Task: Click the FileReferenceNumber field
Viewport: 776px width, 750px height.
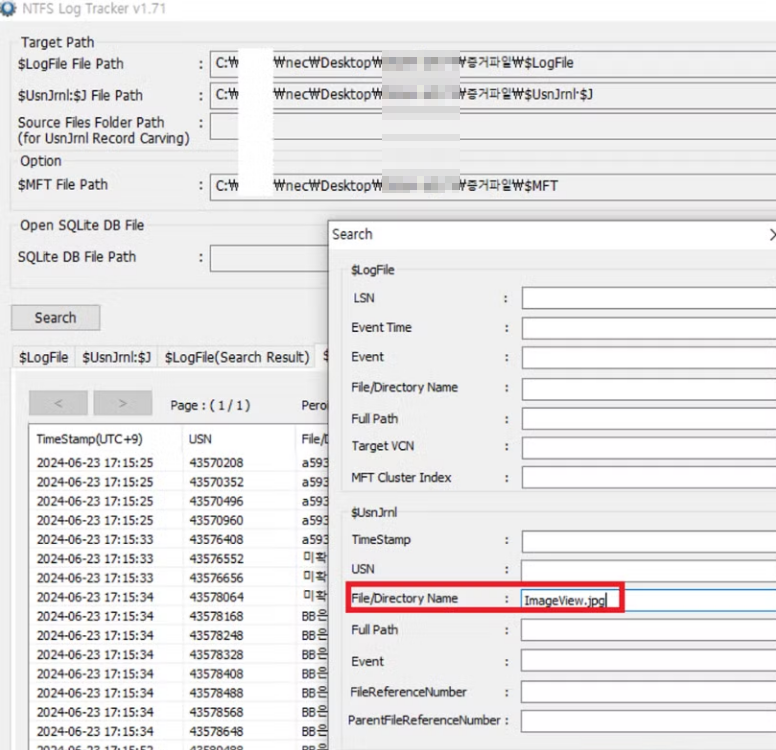Action: (x=649, y=692)
